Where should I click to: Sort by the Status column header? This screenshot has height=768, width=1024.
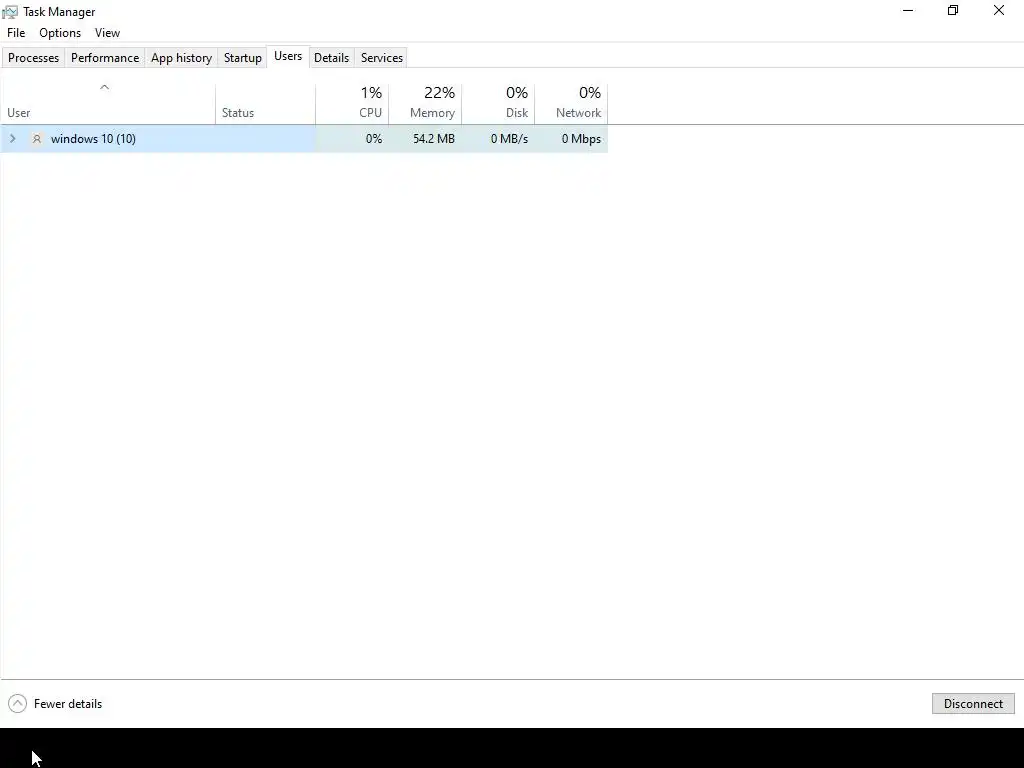pyautogui.click(x=265, y=104)
